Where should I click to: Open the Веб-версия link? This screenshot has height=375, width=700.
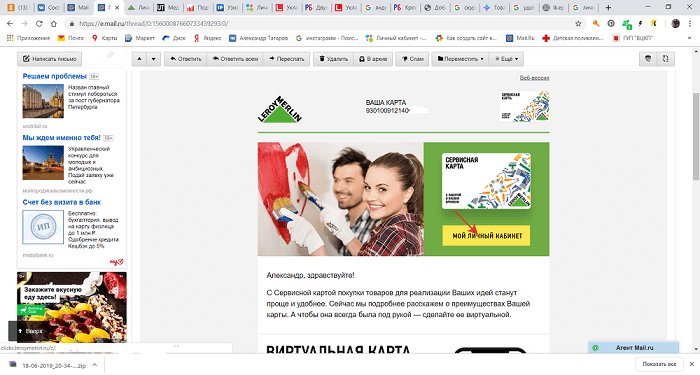coord(534,78)
